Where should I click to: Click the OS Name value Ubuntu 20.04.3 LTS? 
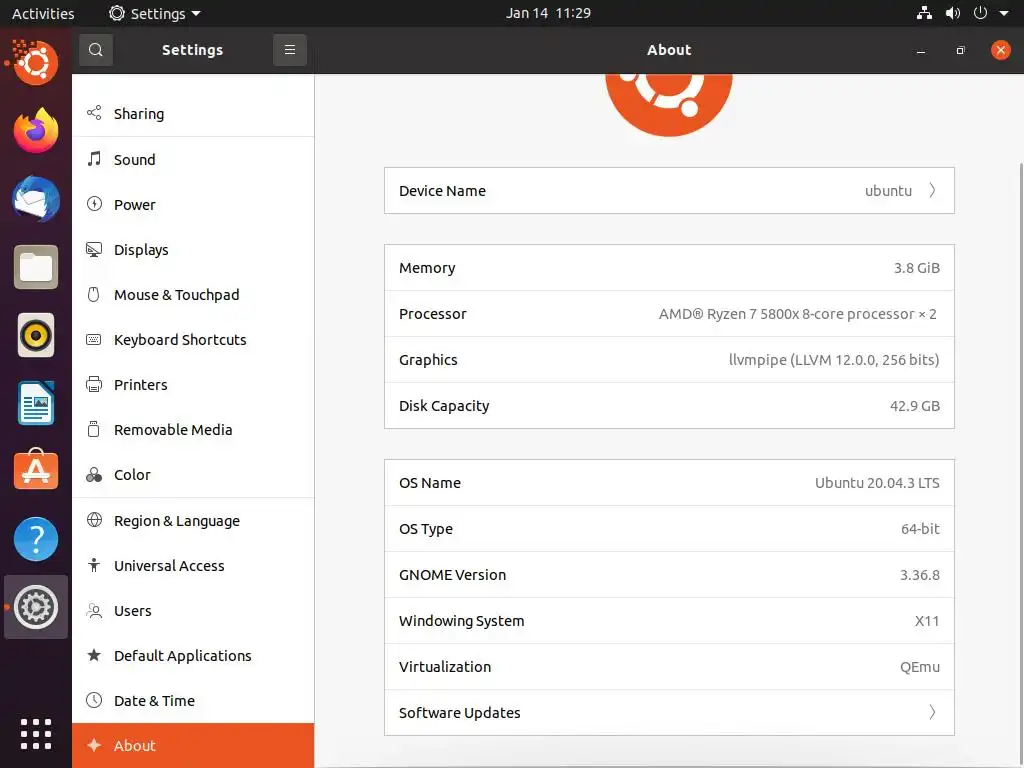(877, 483)
